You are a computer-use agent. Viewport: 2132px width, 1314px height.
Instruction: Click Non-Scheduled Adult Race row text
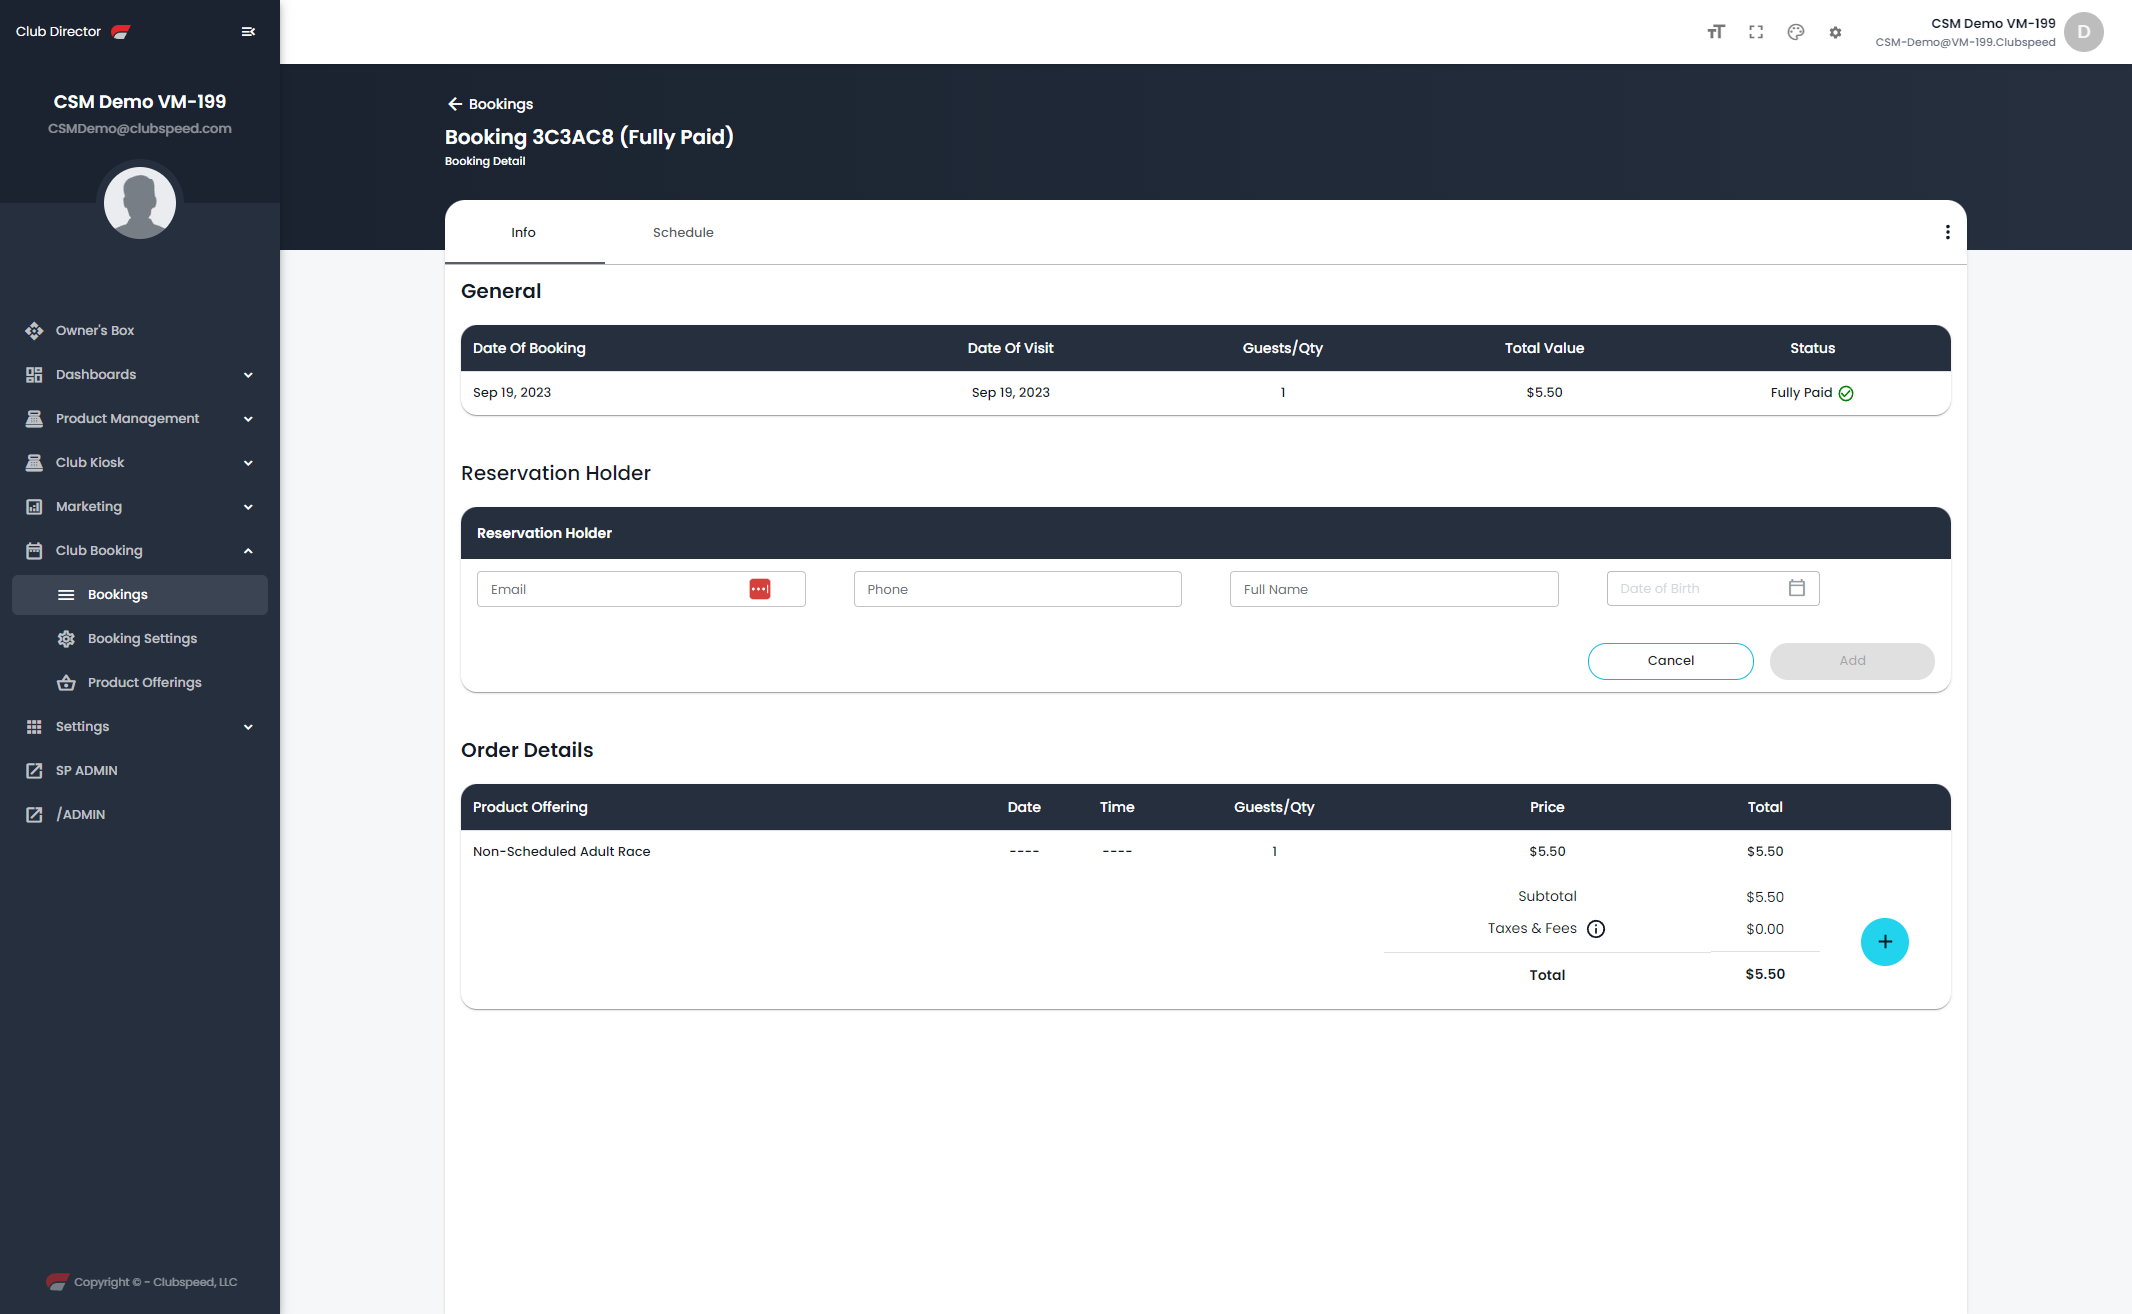(x=561, y=851)
